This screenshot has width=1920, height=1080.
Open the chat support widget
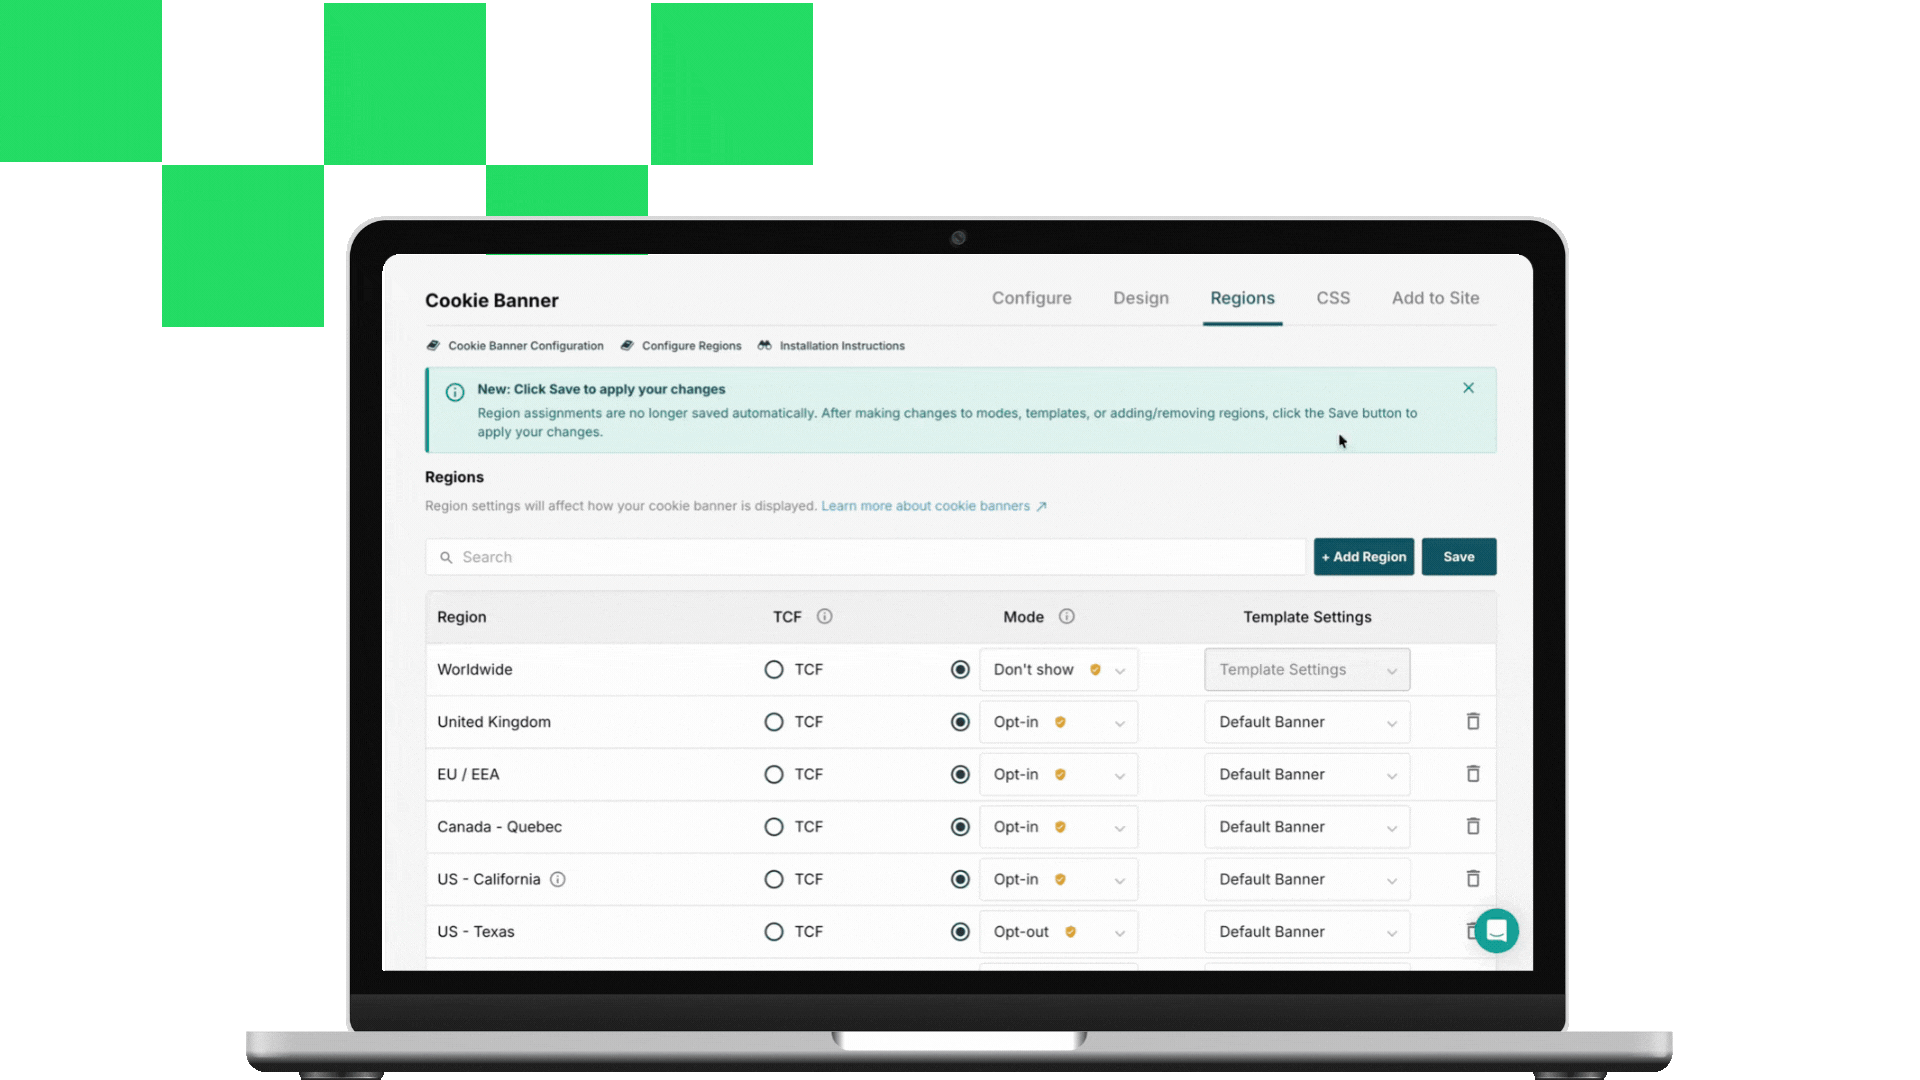(x=1496, y=931)
